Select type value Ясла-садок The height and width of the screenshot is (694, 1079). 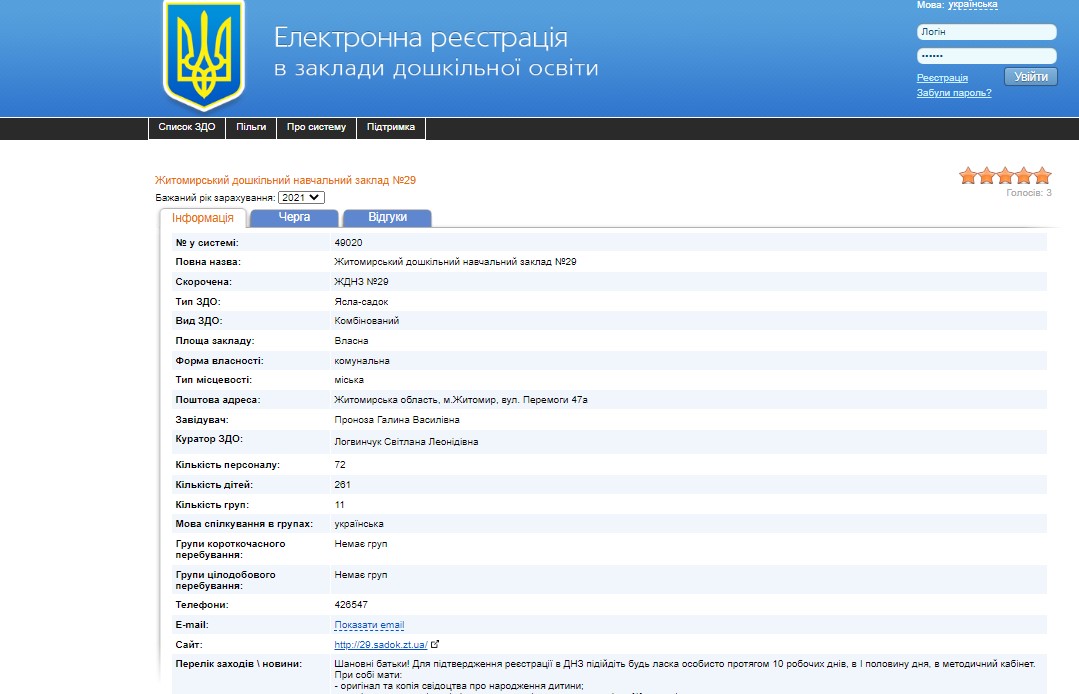tap(361, 302)
